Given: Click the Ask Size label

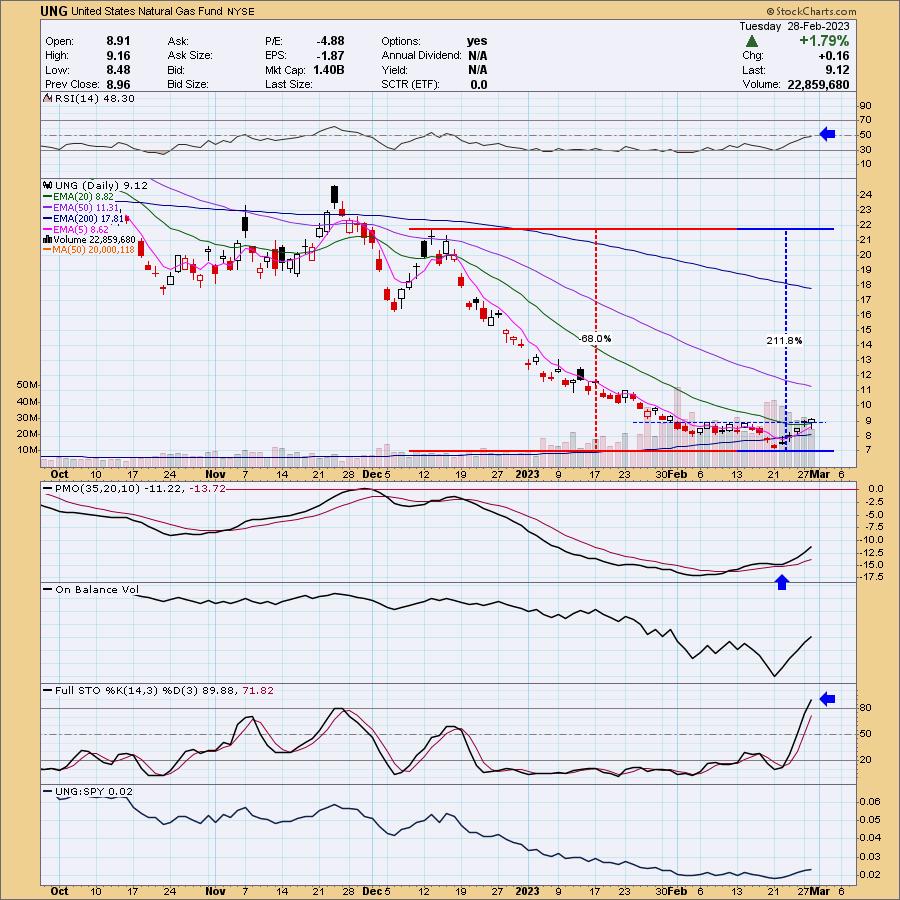Looking at the screenshot, I should 190,55.
